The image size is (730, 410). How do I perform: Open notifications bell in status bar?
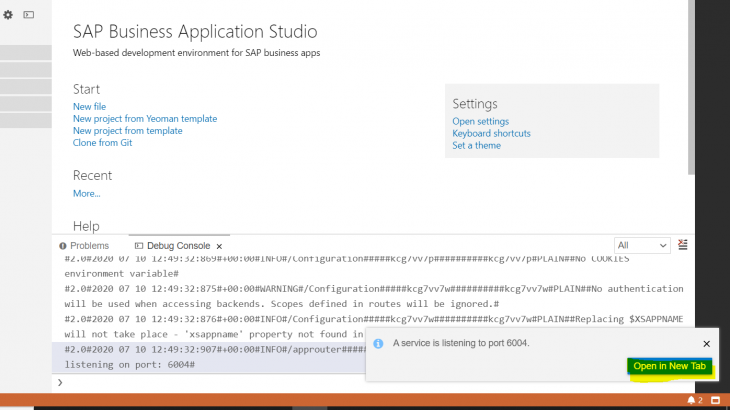tap(691, 400)
